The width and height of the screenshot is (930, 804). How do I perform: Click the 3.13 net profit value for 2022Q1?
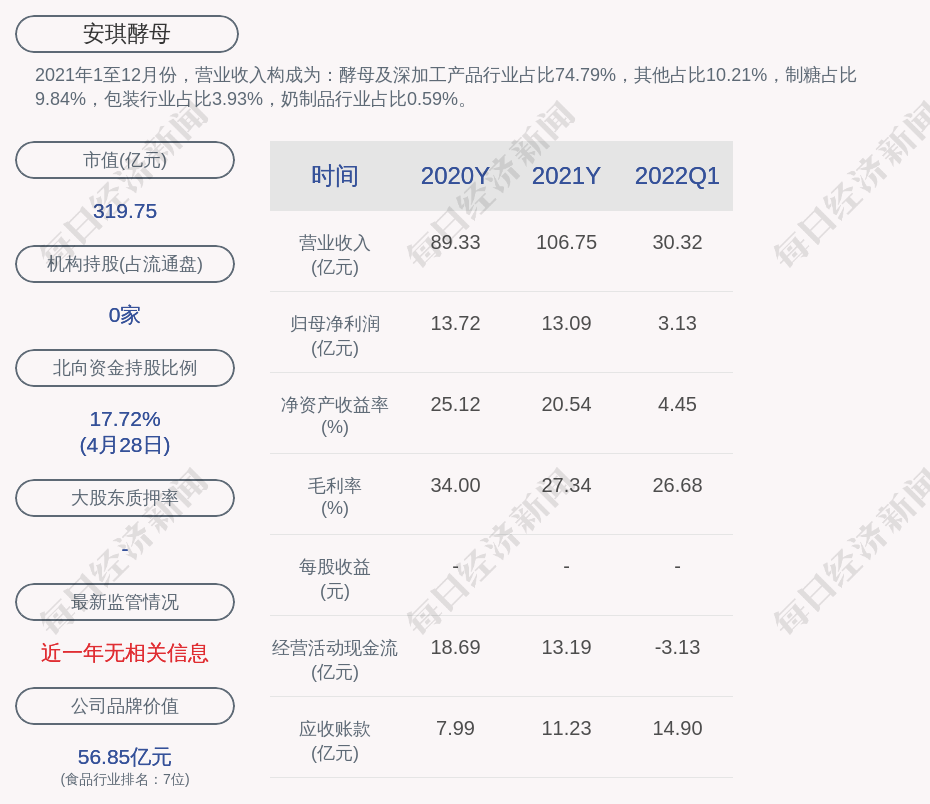(x=677, y=323)
